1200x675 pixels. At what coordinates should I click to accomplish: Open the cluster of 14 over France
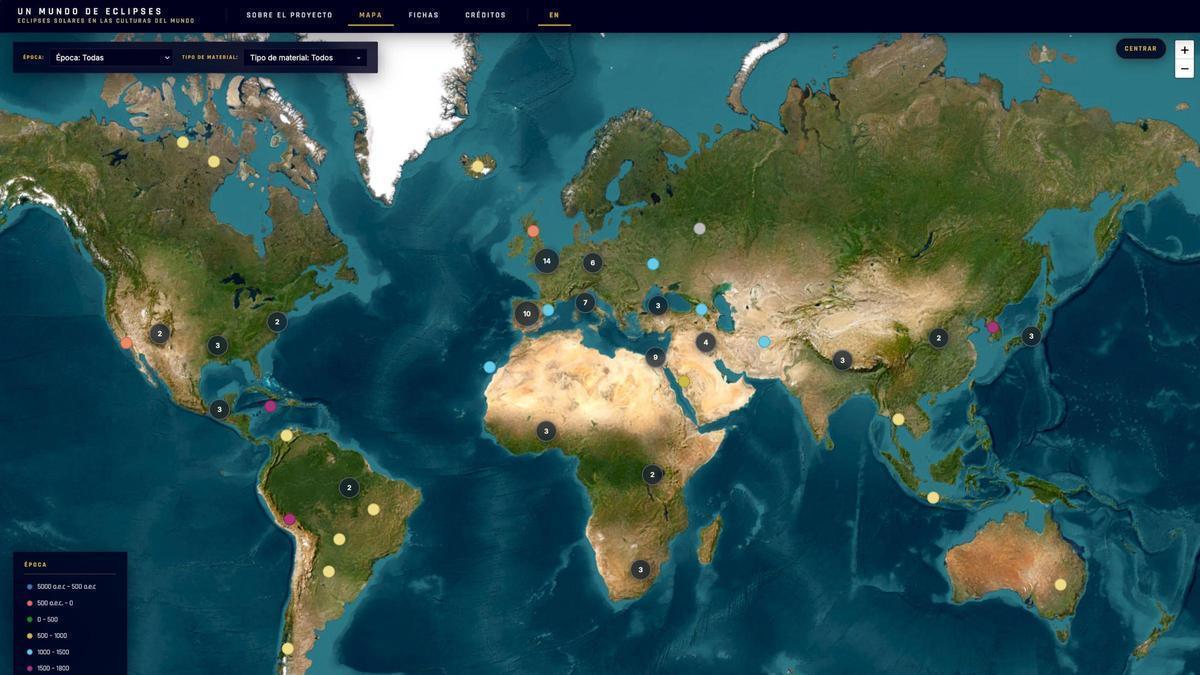[x=546, y=261]
